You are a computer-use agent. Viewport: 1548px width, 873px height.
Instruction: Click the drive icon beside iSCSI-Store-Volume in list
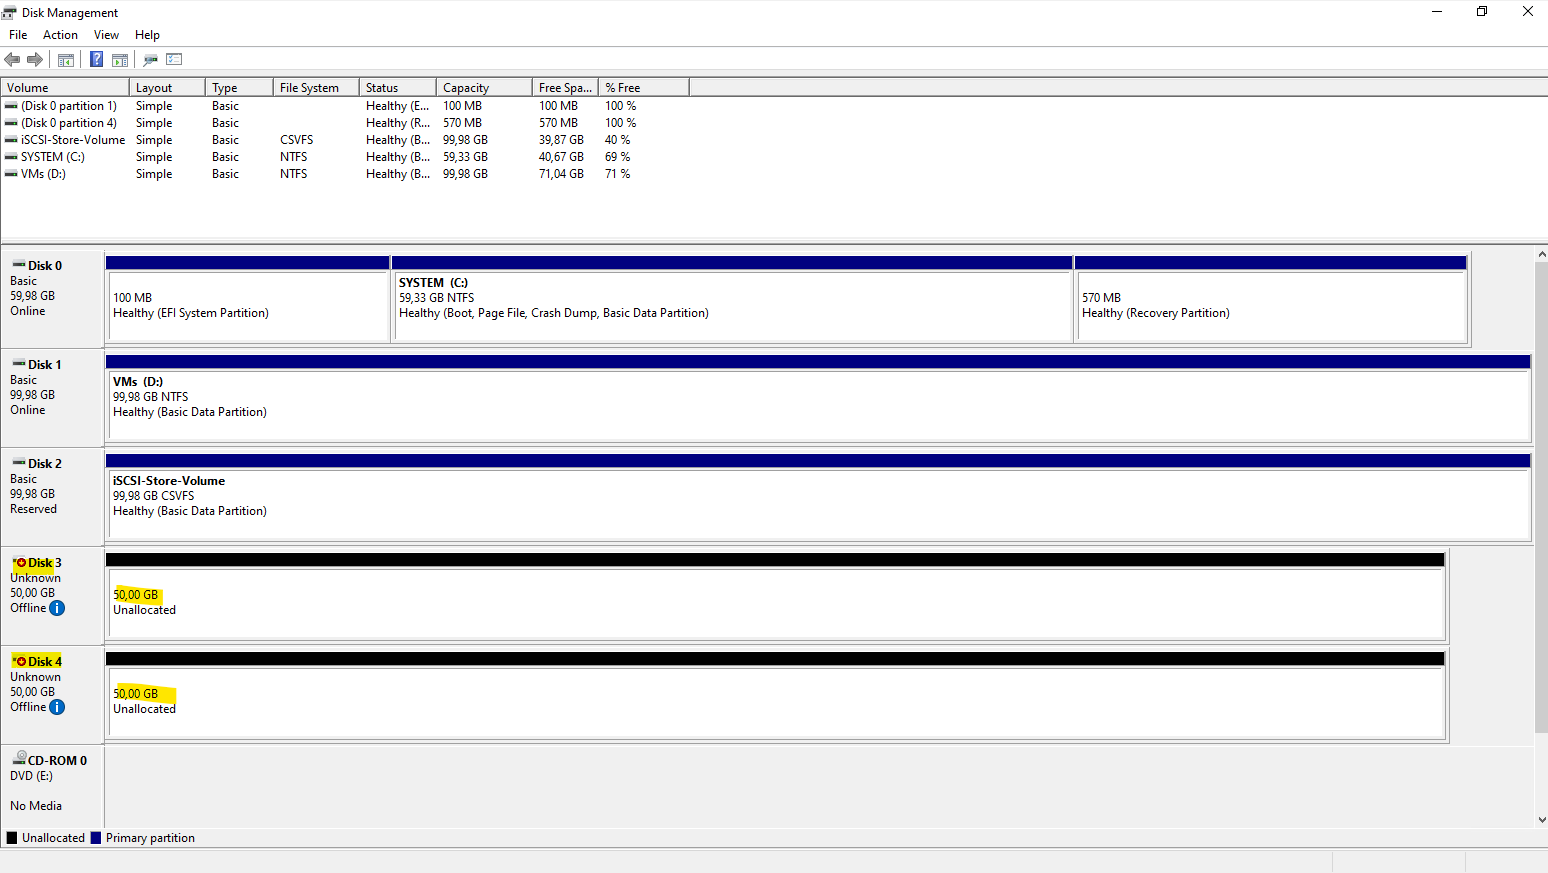coord(11,140)
